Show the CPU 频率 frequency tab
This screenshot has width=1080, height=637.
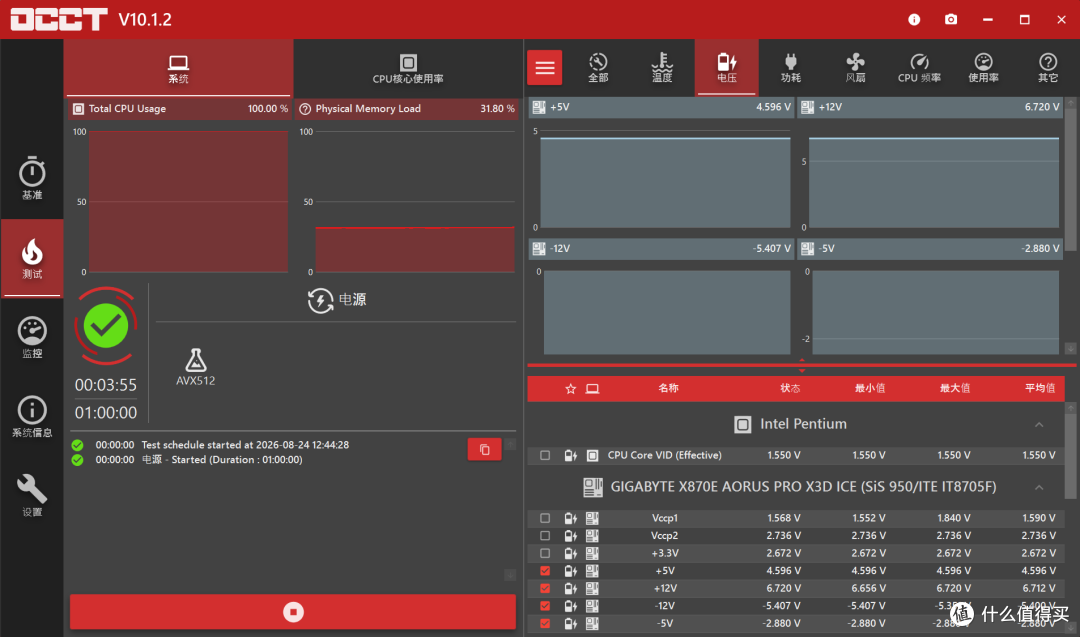(919, 67)
